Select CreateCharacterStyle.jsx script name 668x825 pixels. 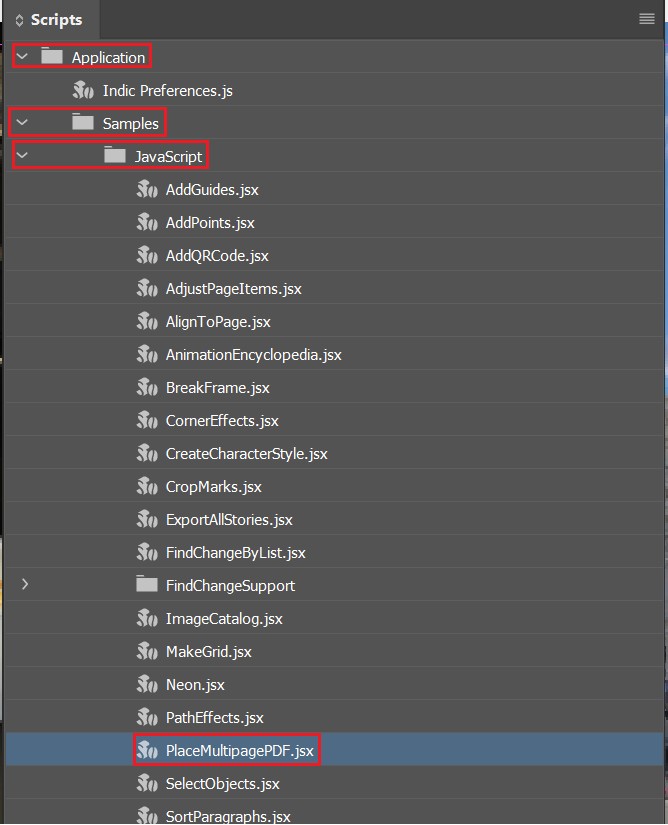pyautogui.click(x=247, y=454)
